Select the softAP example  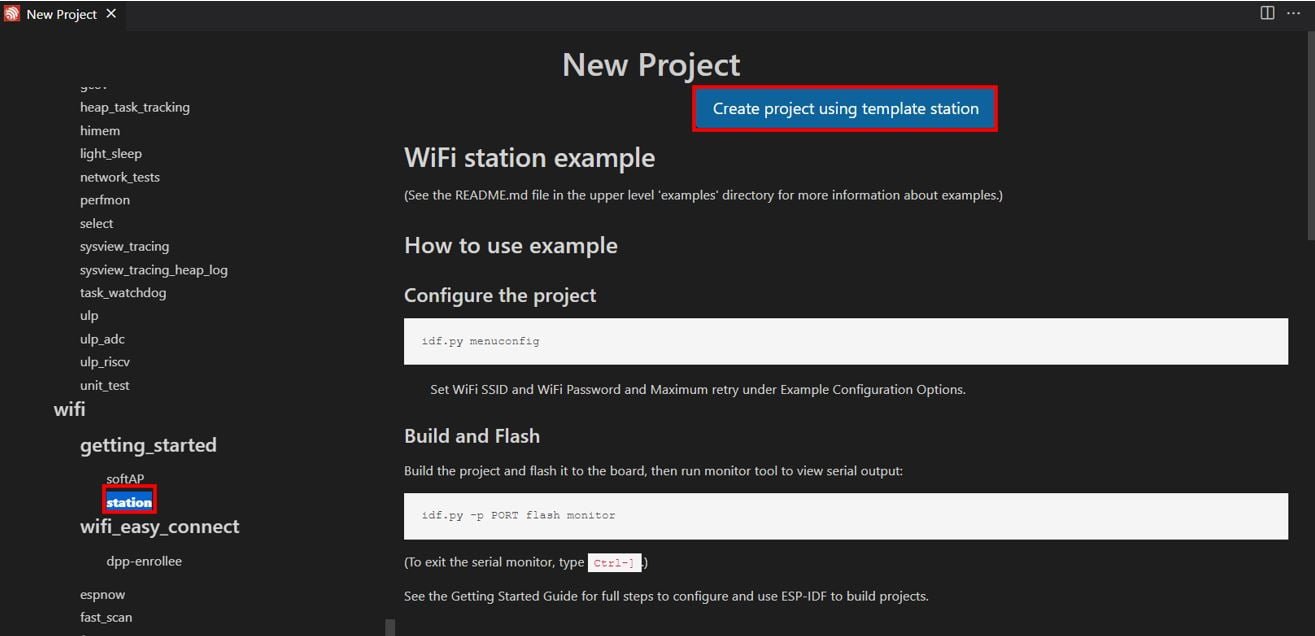point(124,479)
